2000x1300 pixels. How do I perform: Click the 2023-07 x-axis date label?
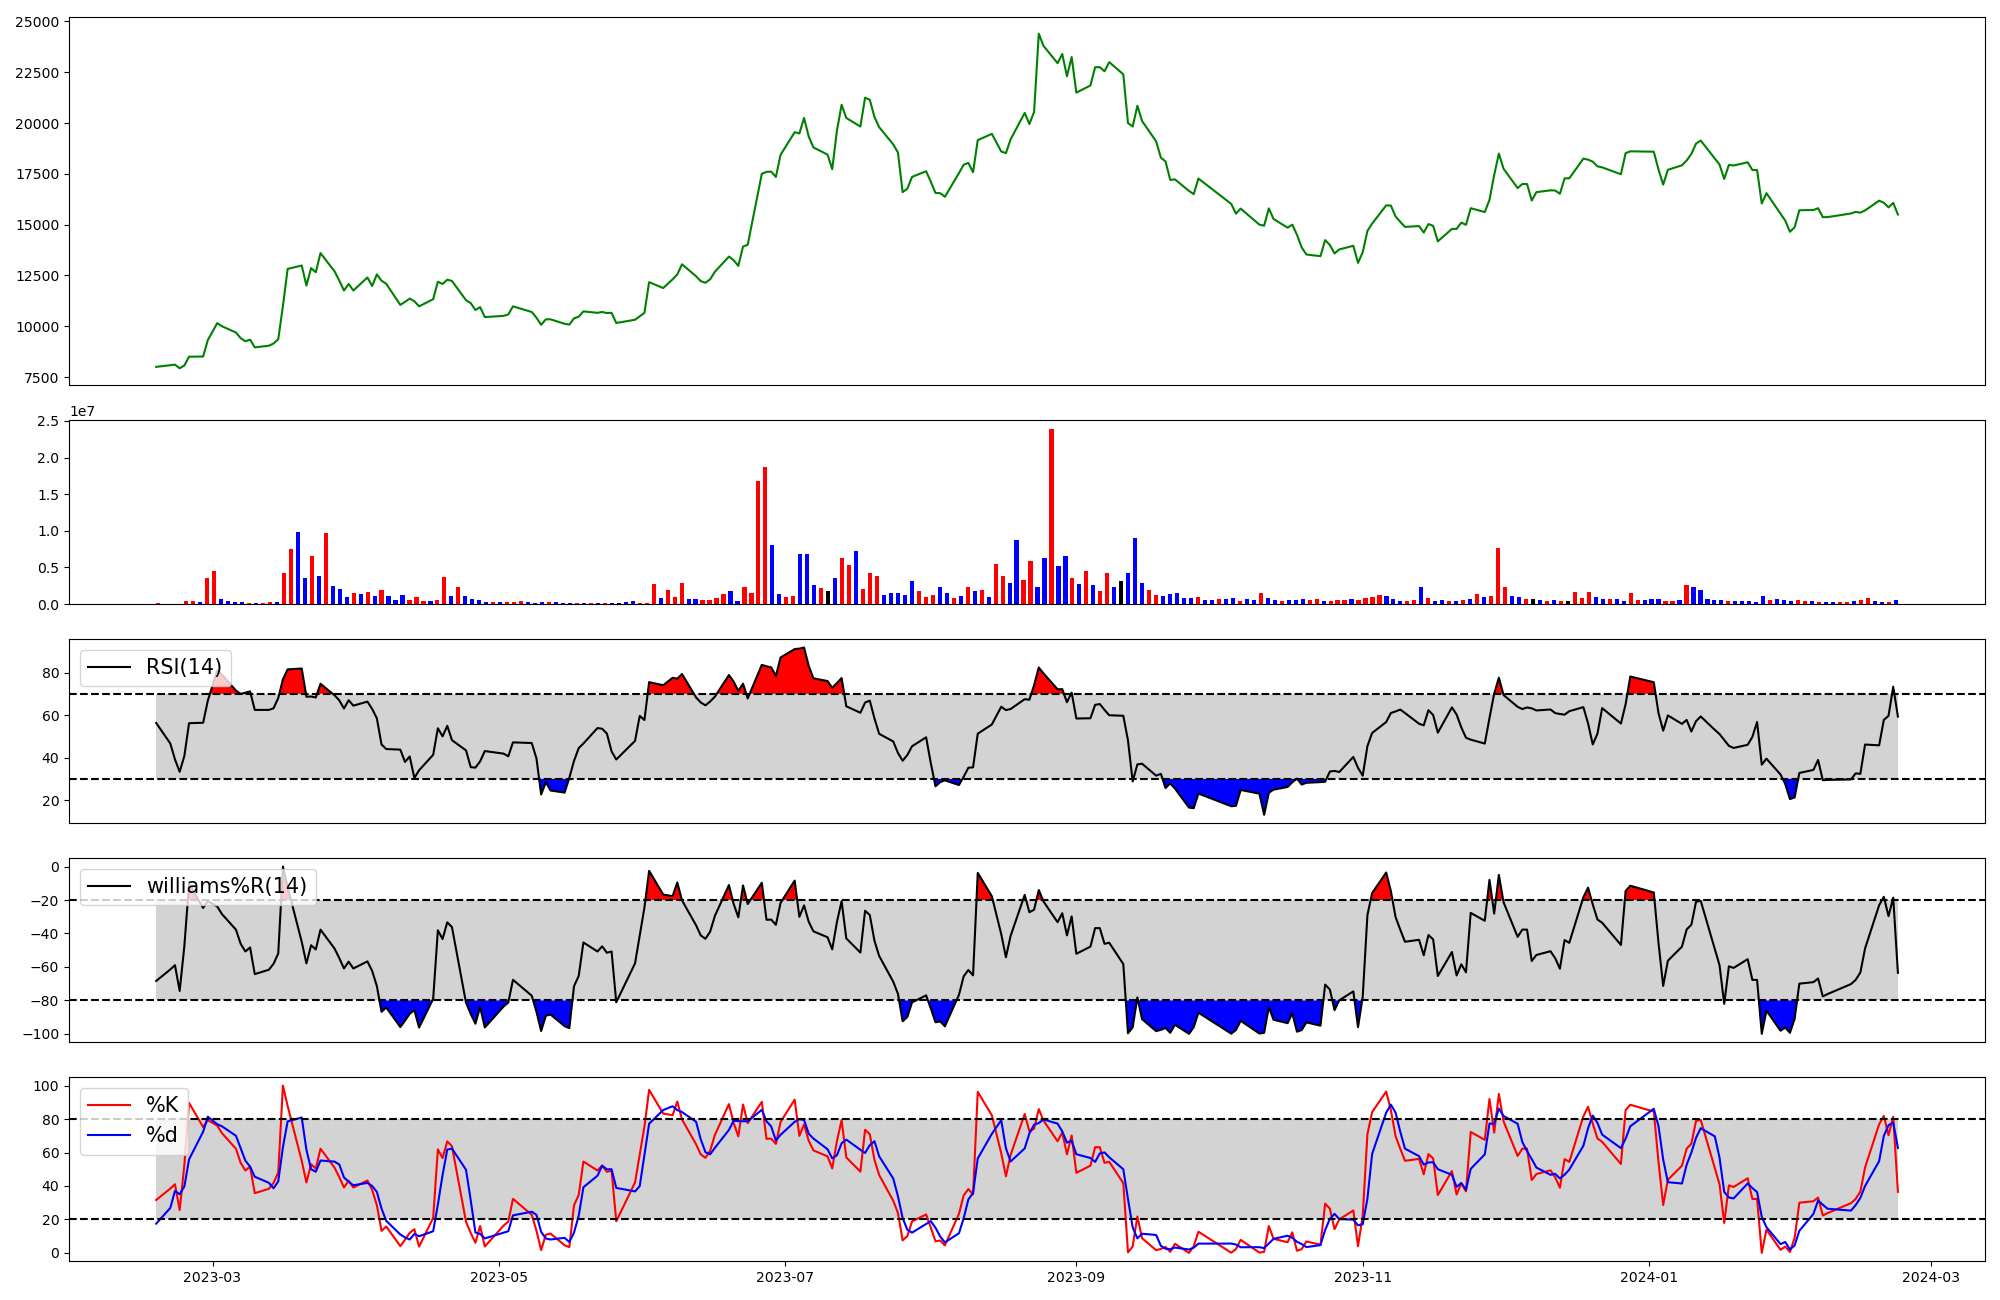tap(785, 1277)
